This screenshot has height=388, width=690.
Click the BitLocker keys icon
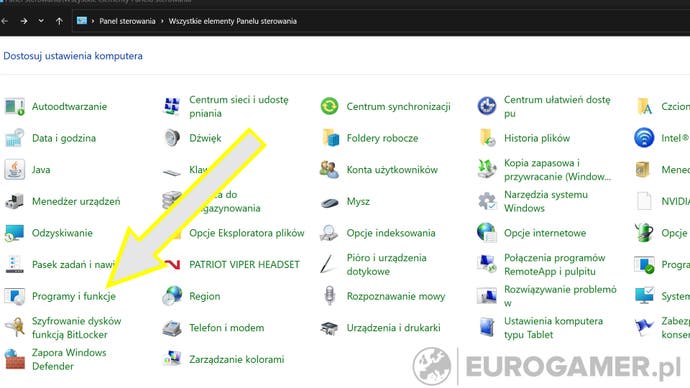pyautogui.click(x=15, y=328)
